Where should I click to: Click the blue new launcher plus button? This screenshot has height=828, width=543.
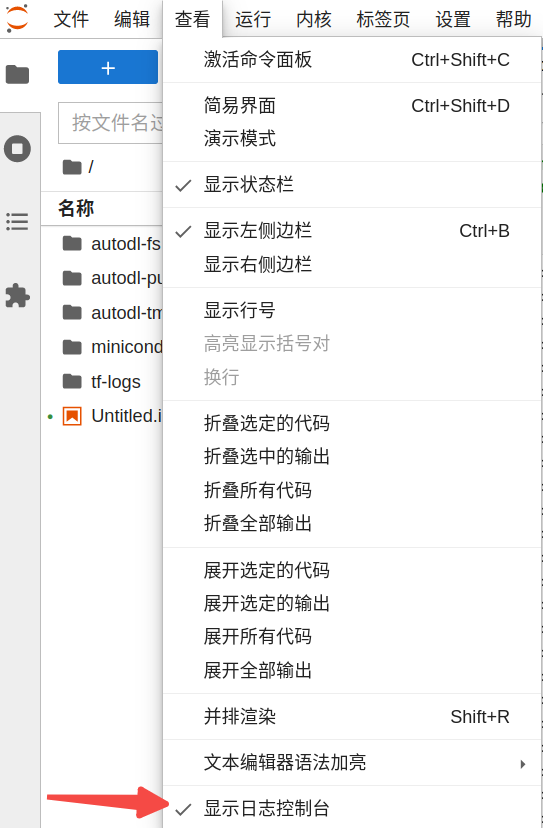108,67
